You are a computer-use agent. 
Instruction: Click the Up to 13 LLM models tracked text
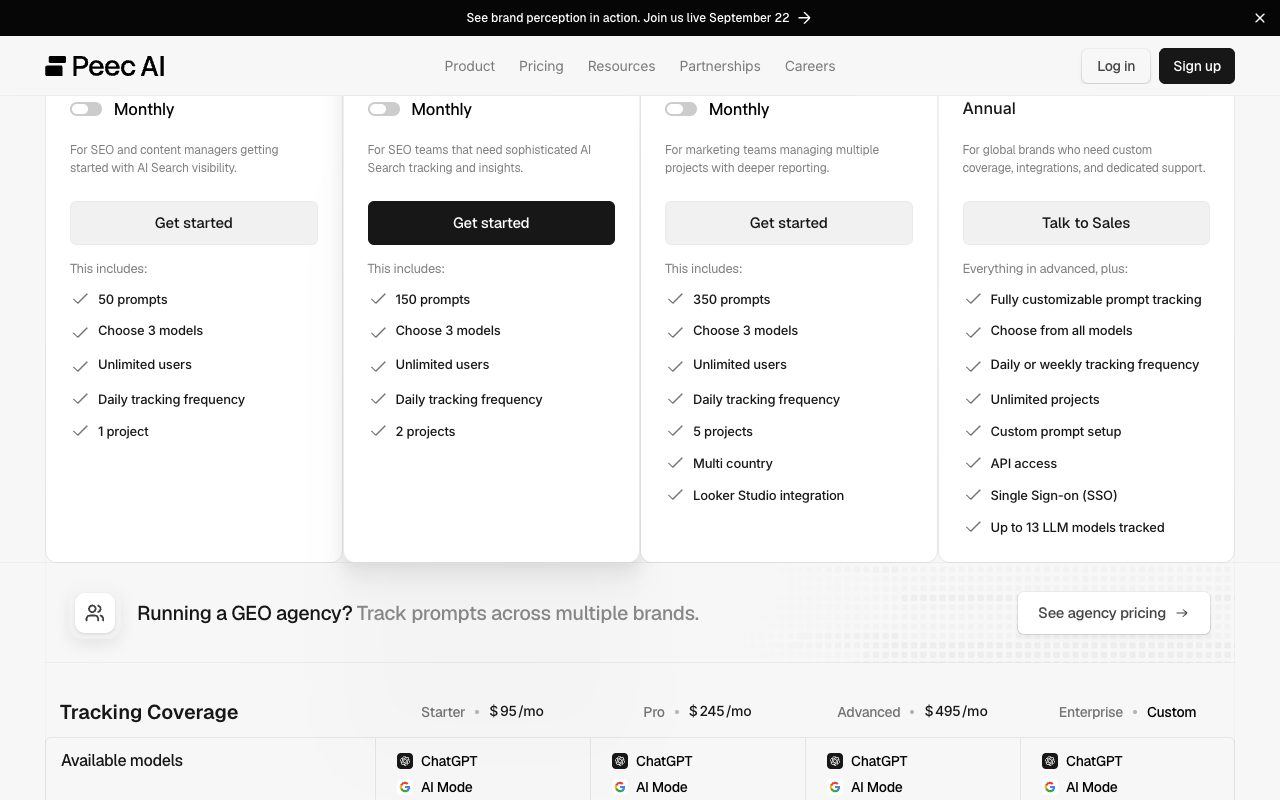[1077, 527]
